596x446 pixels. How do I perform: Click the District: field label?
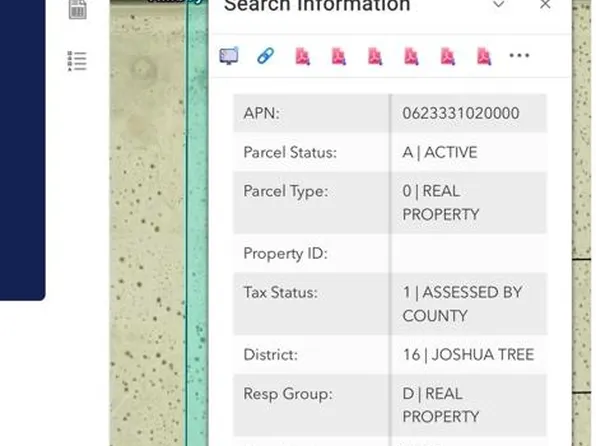(271, 355)
